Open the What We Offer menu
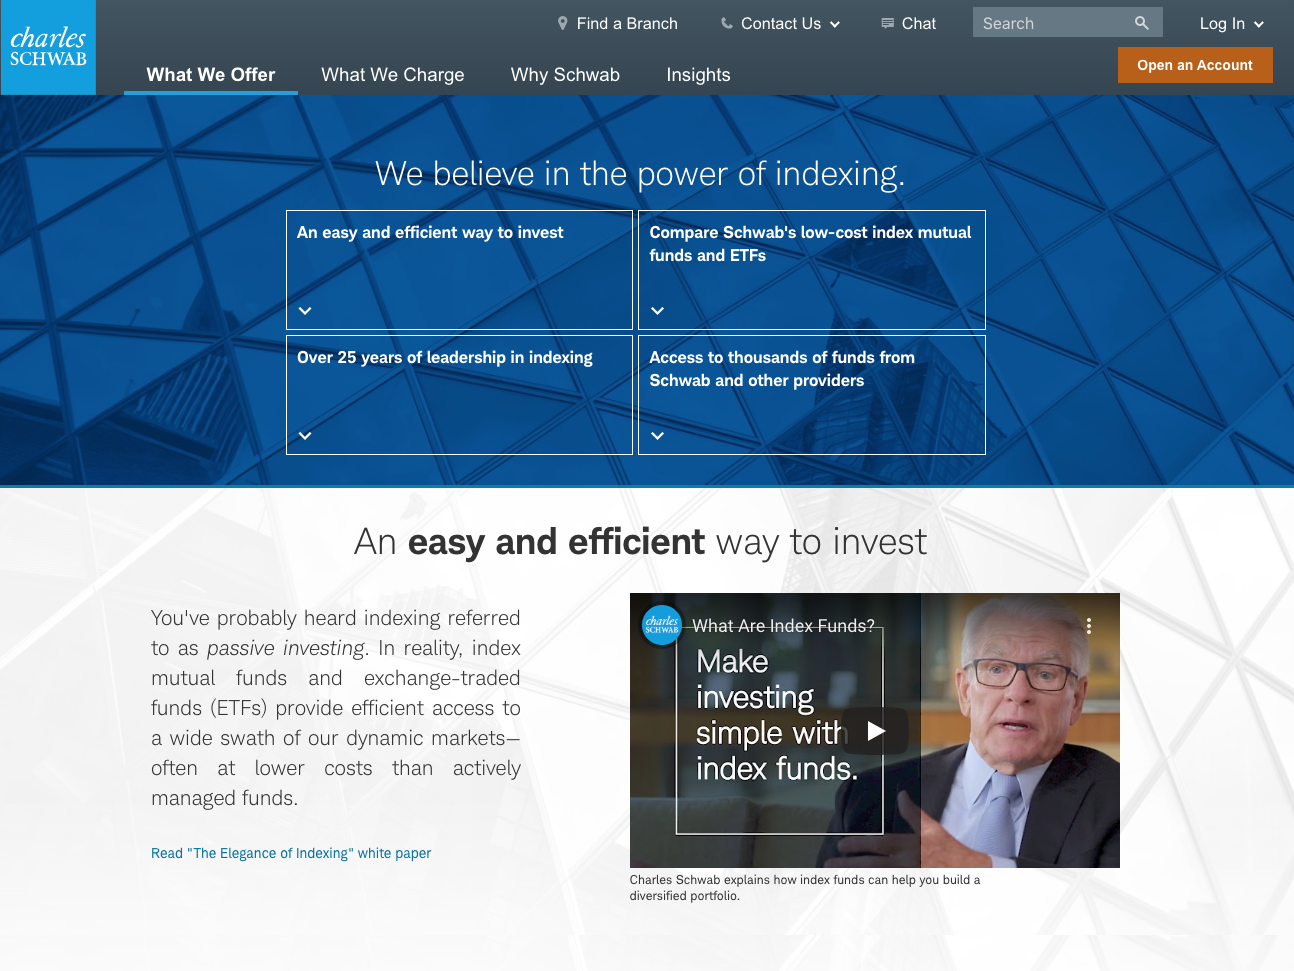1294x971 pixels. pyautogui.click(x=211, y=75)
